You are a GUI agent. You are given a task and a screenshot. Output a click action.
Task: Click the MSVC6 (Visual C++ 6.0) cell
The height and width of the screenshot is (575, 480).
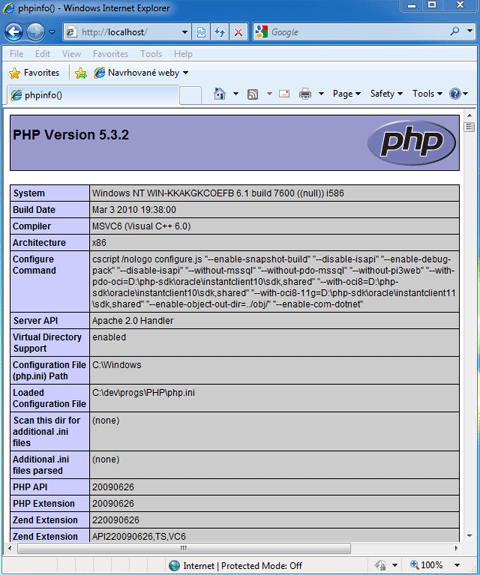(141, 226)
